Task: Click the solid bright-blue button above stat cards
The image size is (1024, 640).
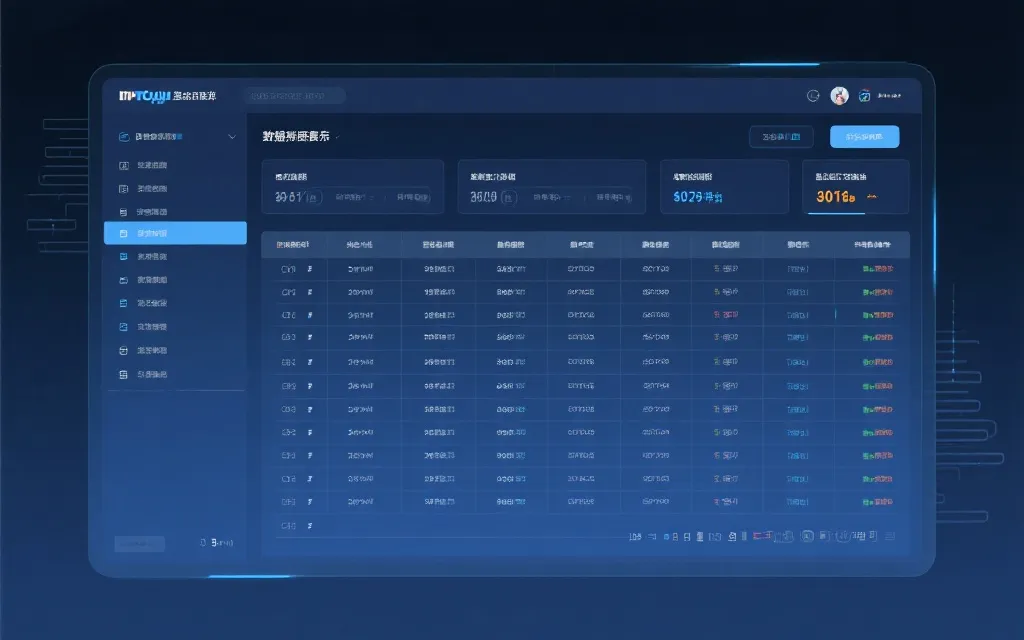Action: tap(864, 137)
